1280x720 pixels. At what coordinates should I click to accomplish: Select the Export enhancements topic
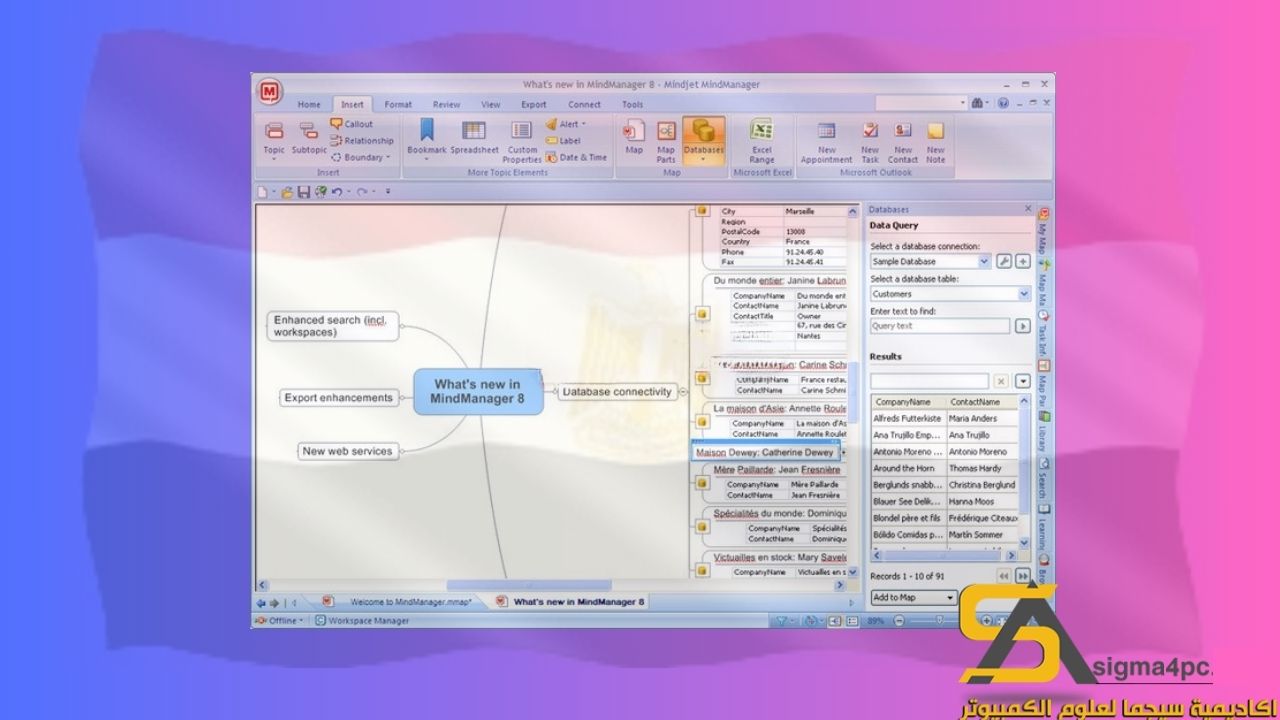338,398
